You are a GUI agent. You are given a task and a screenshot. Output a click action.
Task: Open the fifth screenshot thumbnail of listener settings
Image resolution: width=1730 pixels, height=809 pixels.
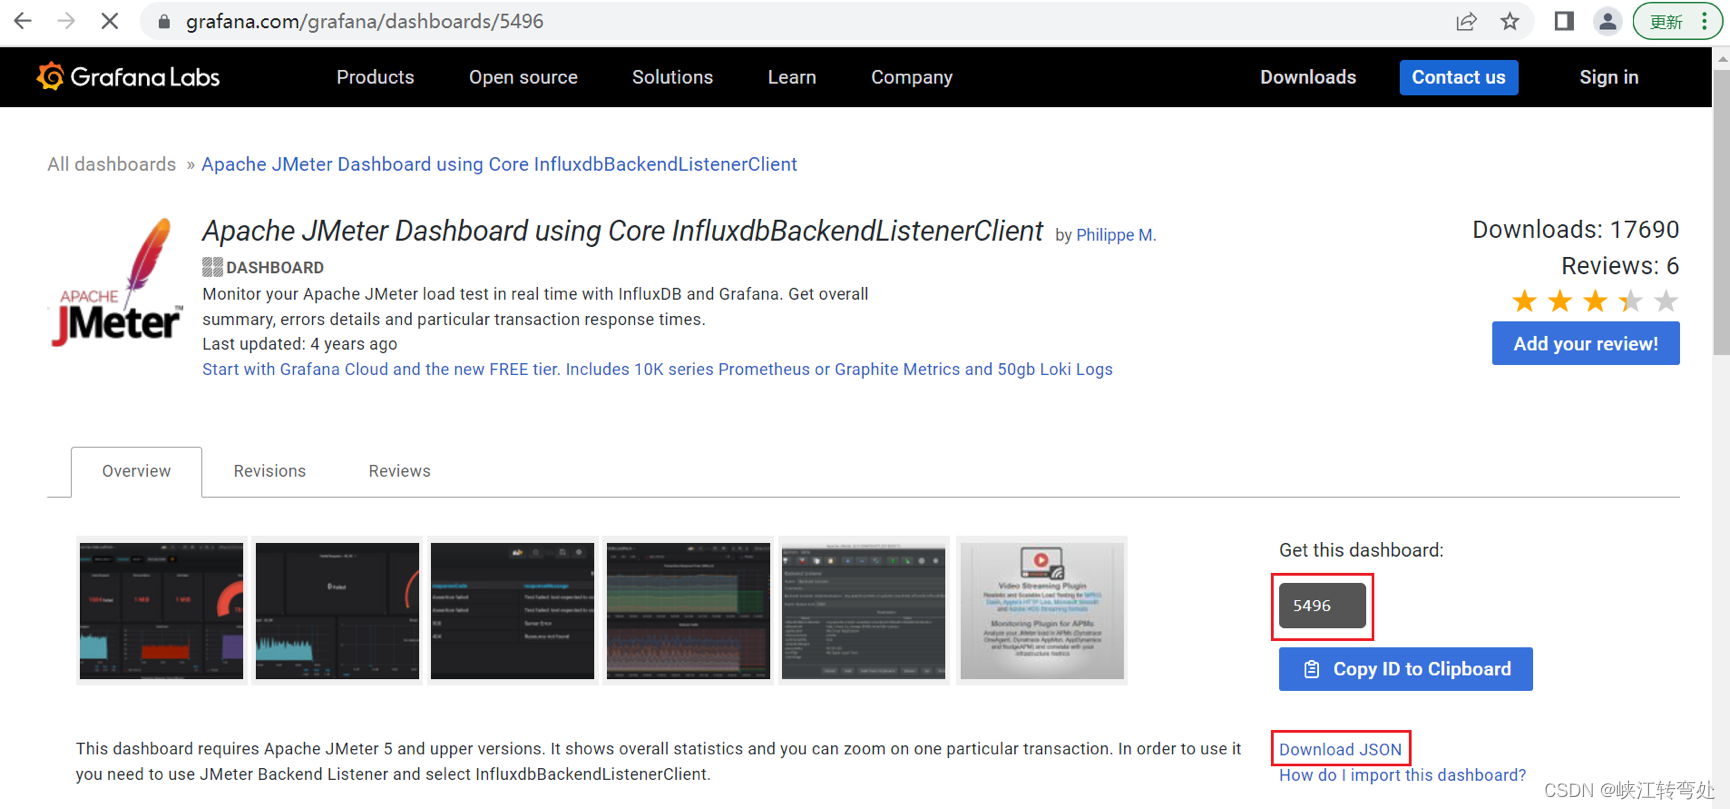pos(863,610)
